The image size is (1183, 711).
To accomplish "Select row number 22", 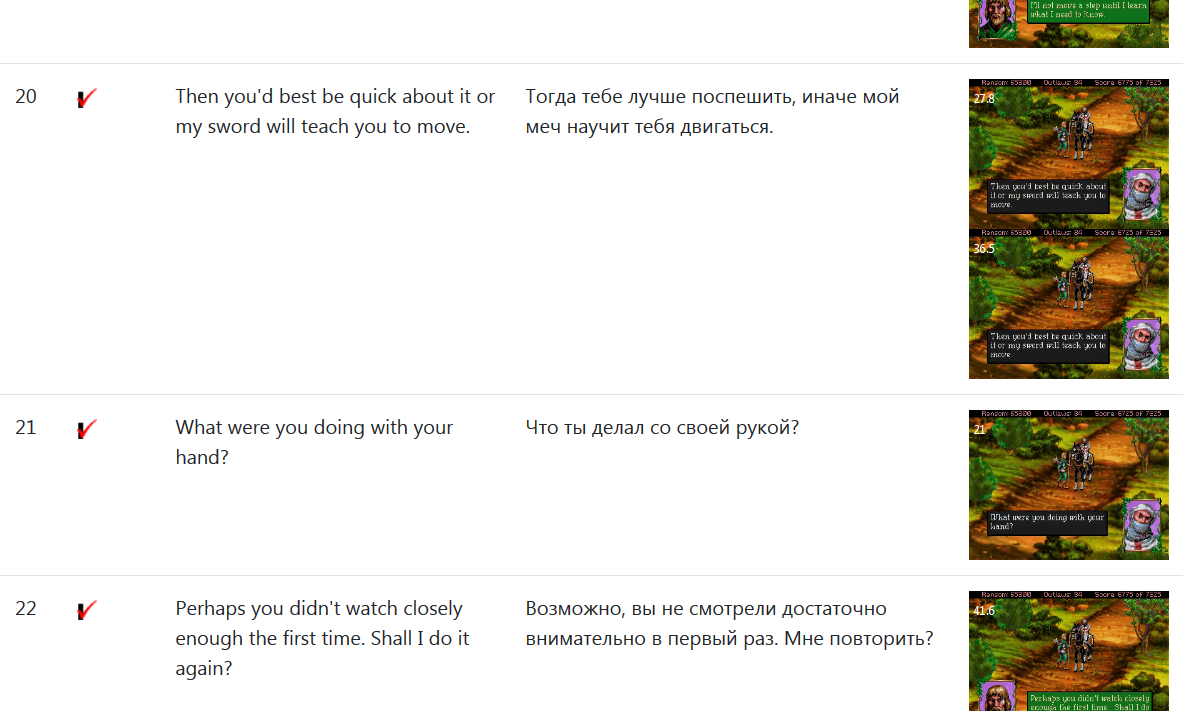I will coord(26,609).
